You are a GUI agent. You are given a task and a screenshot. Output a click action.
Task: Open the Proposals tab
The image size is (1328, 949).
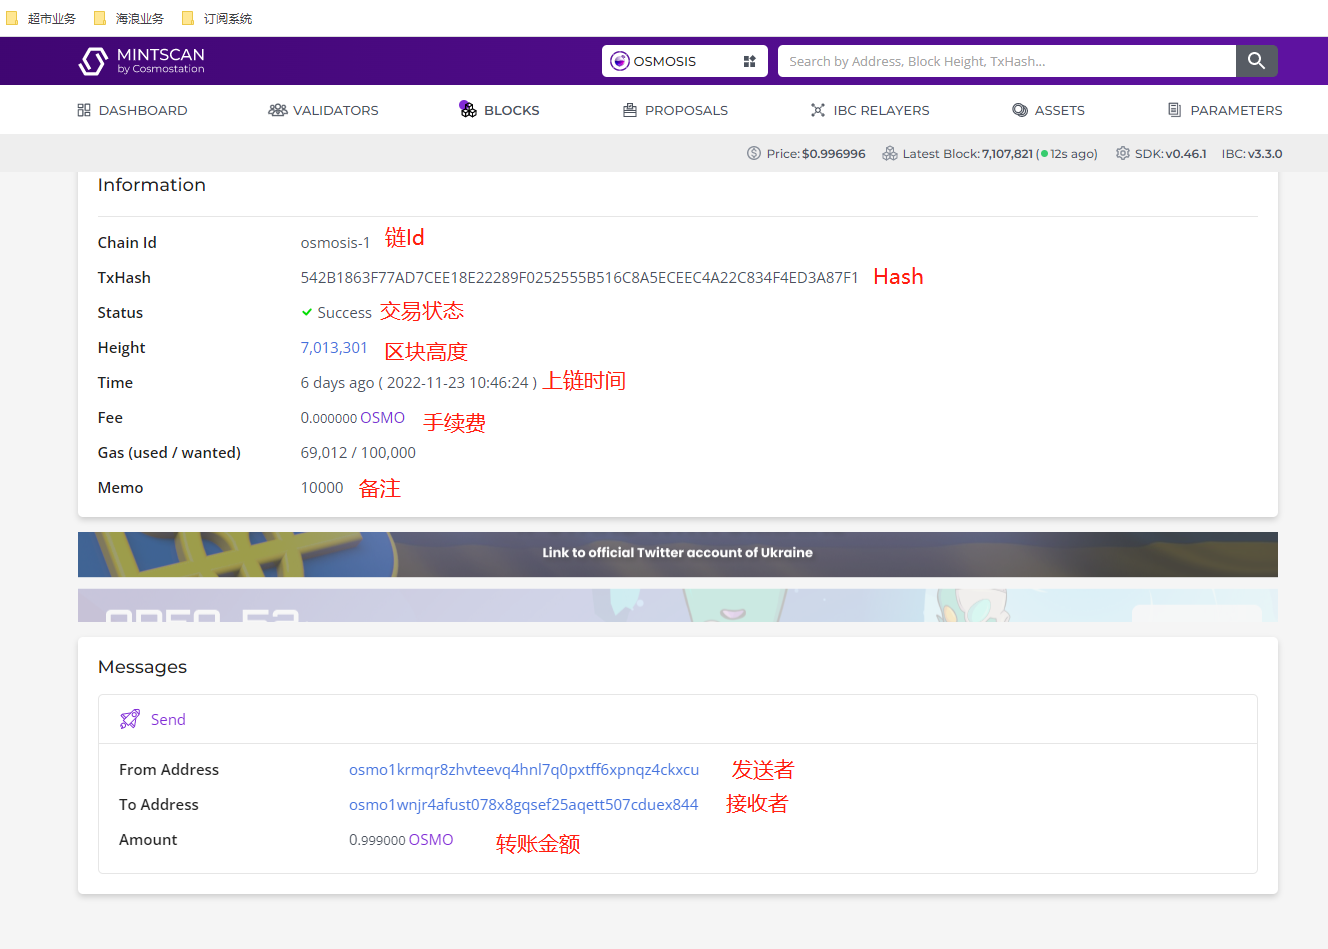click(x=675, y=110)
